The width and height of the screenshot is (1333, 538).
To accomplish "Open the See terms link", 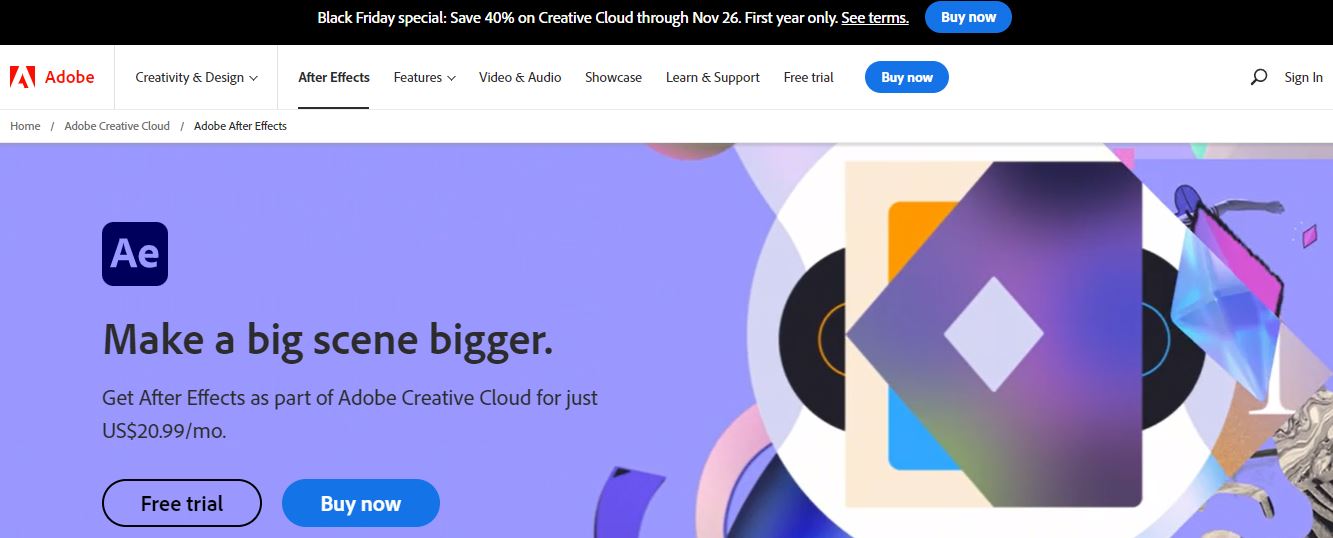I will point(875,18).
